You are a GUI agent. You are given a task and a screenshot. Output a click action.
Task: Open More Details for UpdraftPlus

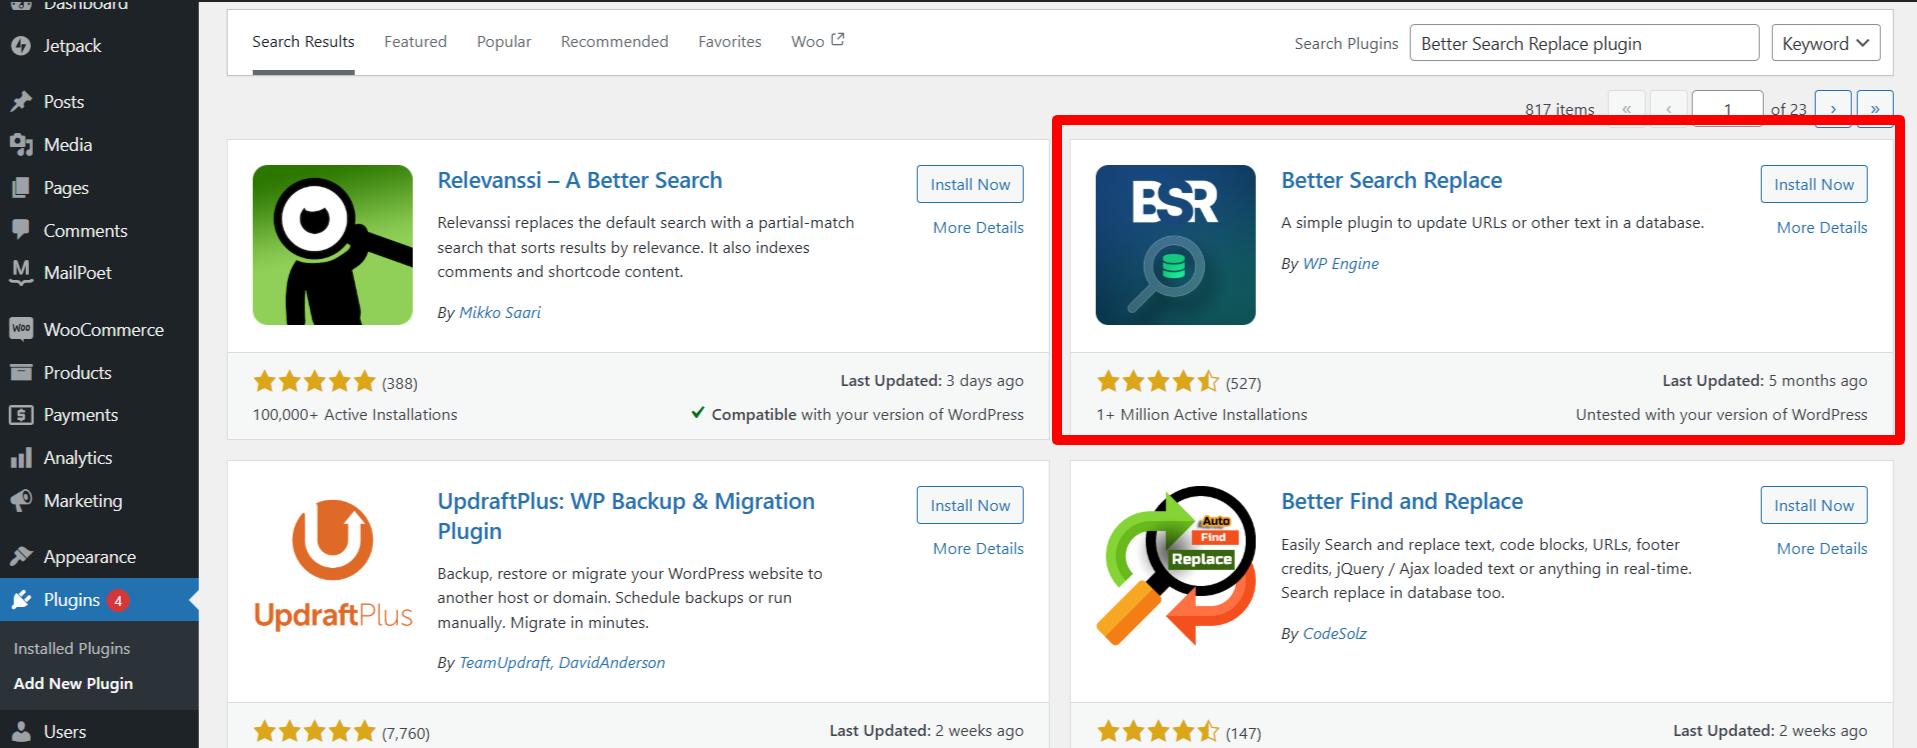(978, 548)
